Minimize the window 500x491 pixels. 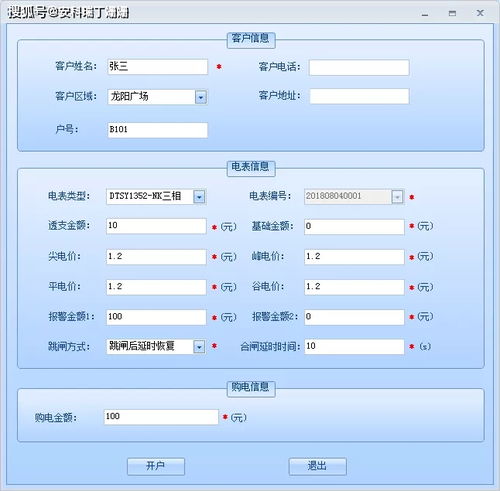pos(425,14)
